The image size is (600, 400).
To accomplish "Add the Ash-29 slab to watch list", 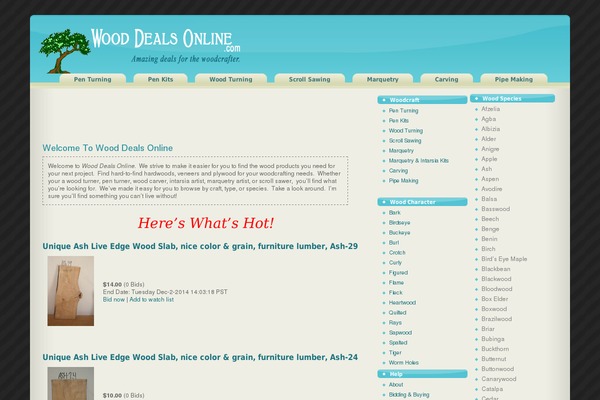I will click(152, 299).
